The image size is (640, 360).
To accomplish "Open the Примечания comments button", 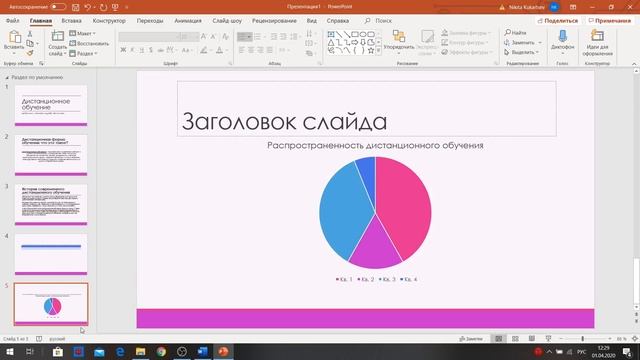I will [609, 20].
